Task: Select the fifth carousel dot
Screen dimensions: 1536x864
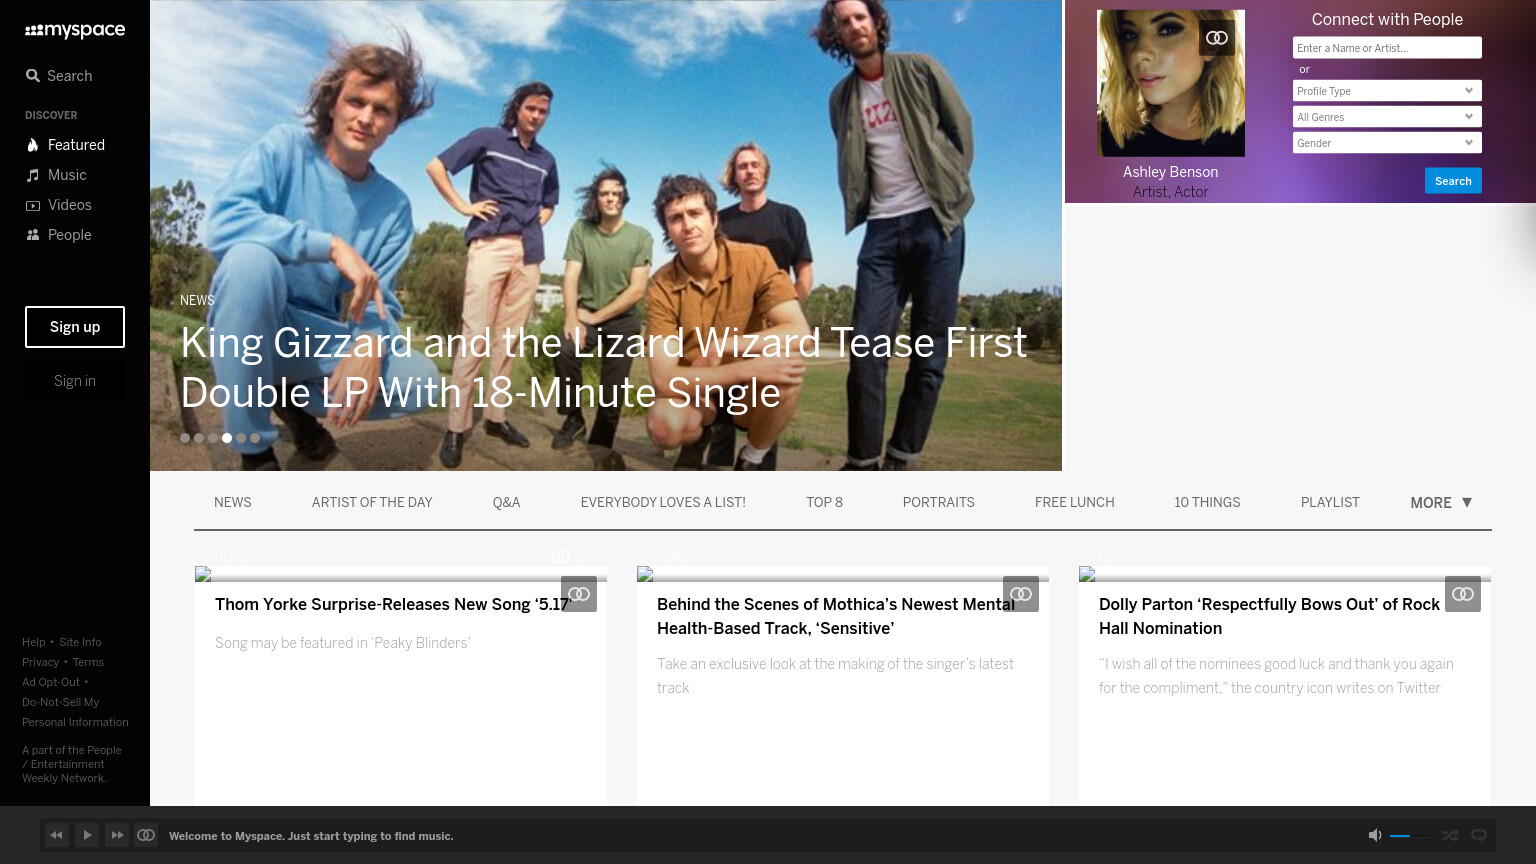Action: [x=241, y=438]
